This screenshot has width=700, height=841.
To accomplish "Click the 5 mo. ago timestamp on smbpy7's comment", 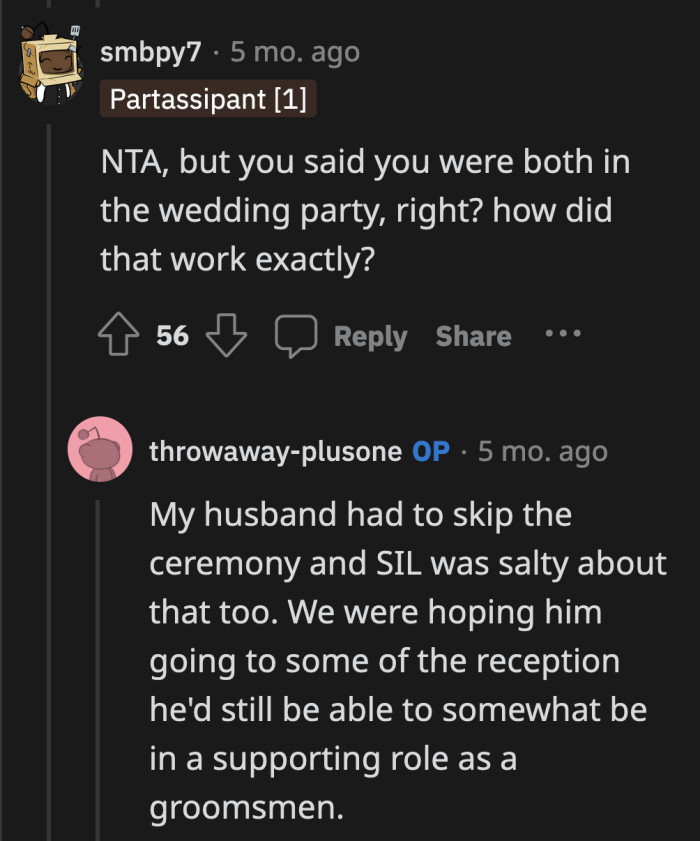I will point(293,52).
